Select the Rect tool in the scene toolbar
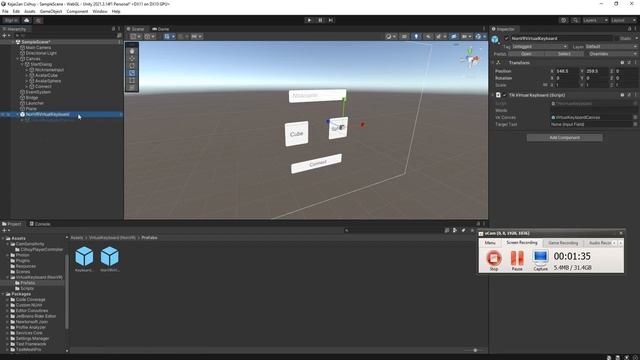Screen dimensions: 640x360 coord(132,80)
